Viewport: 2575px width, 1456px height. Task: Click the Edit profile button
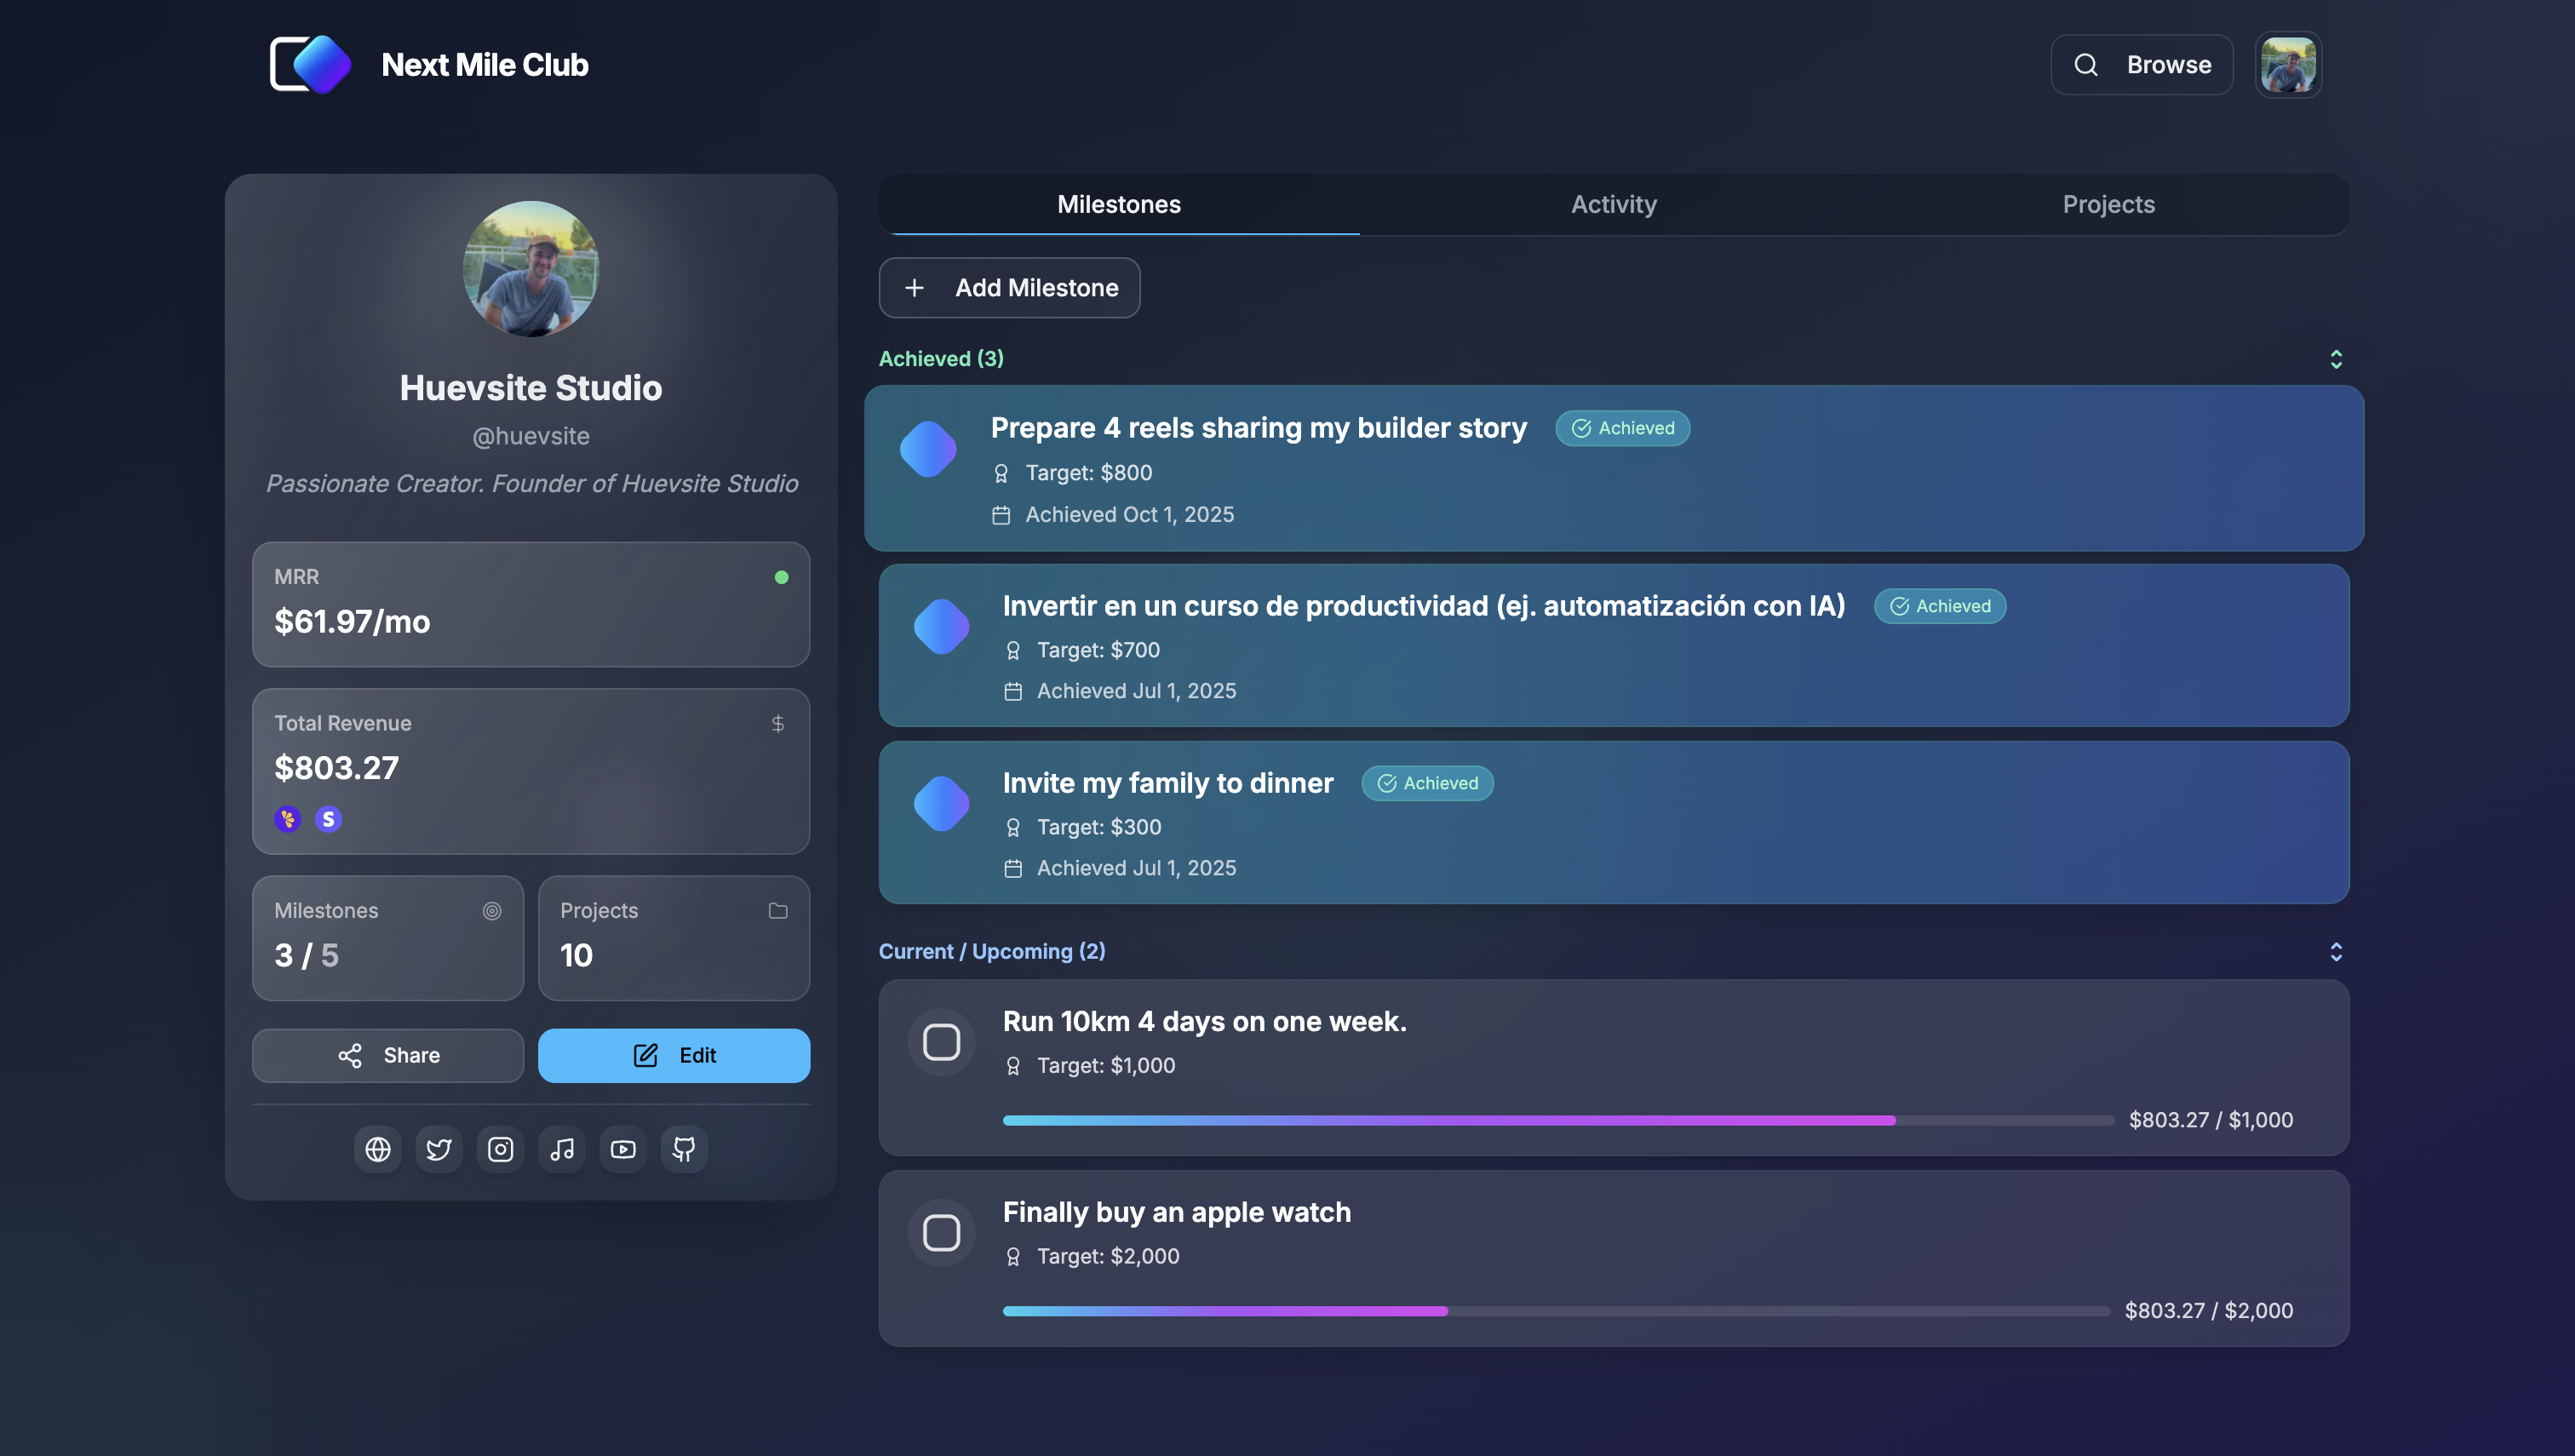[x=674, y=1055]
